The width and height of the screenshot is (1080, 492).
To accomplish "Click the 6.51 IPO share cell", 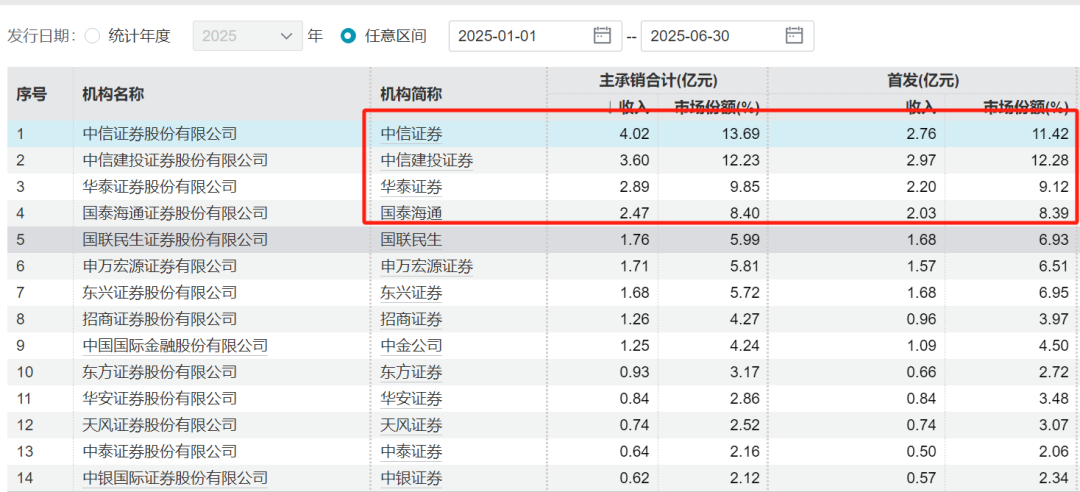I will [1053, 267].
